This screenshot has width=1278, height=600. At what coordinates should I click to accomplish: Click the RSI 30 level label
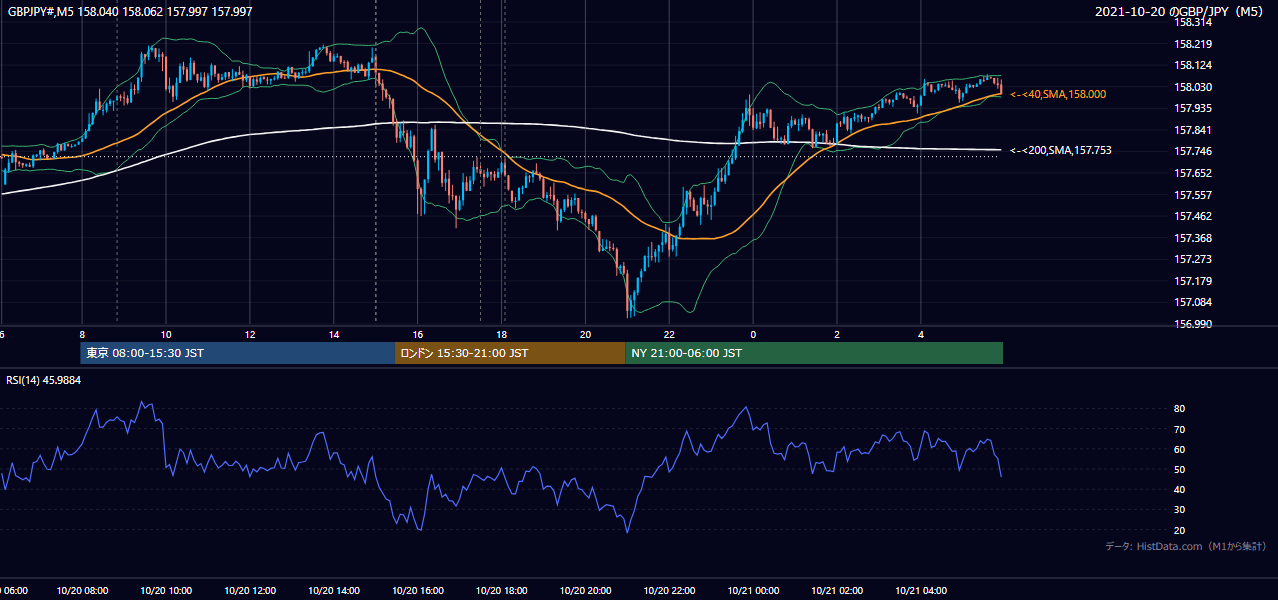[x=1179, y=509]
